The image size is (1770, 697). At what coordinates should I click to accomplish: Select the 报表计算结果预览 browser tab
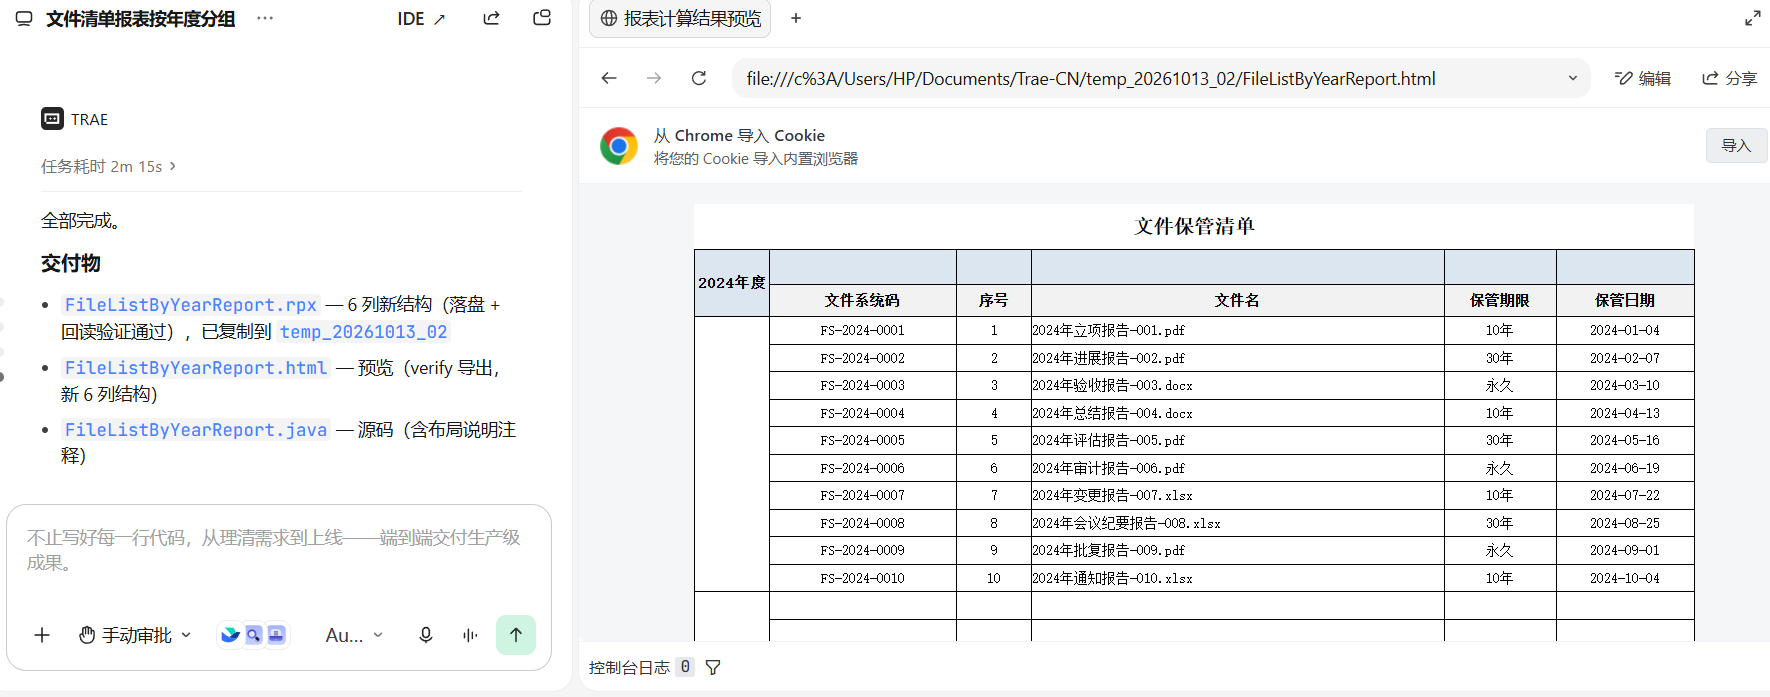click(680, 19)
